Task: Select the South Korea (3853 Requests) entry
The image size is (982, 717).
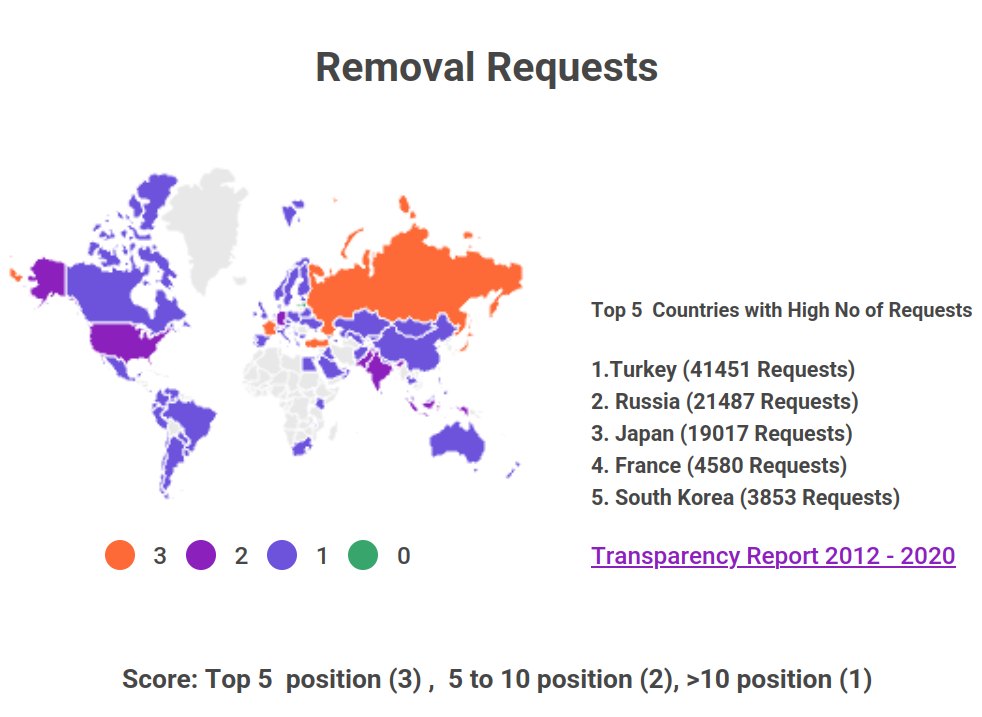Action: point(745,498)
